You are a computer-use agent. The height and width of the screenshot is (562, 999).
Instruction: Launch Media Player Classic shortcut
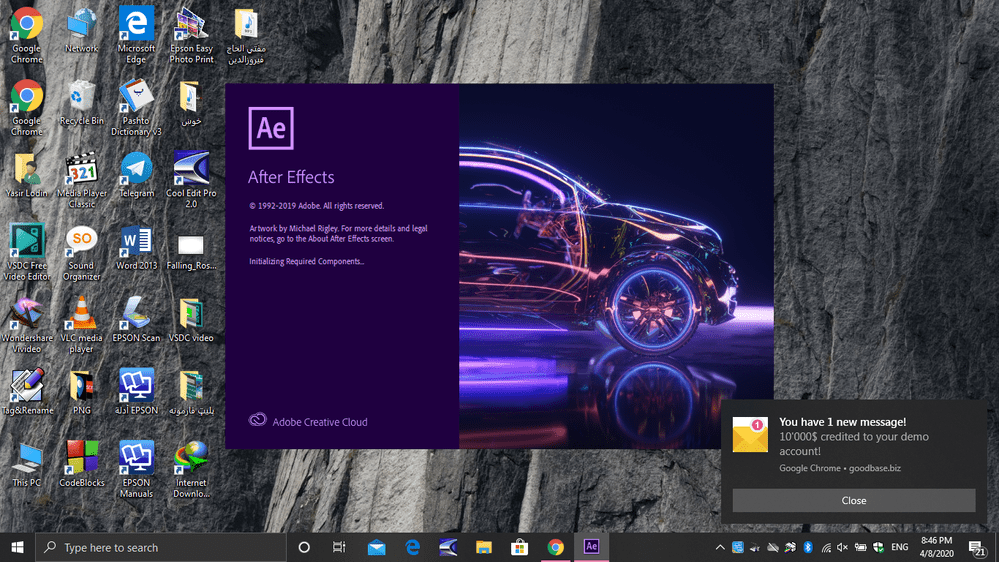[x=82, y=180]
